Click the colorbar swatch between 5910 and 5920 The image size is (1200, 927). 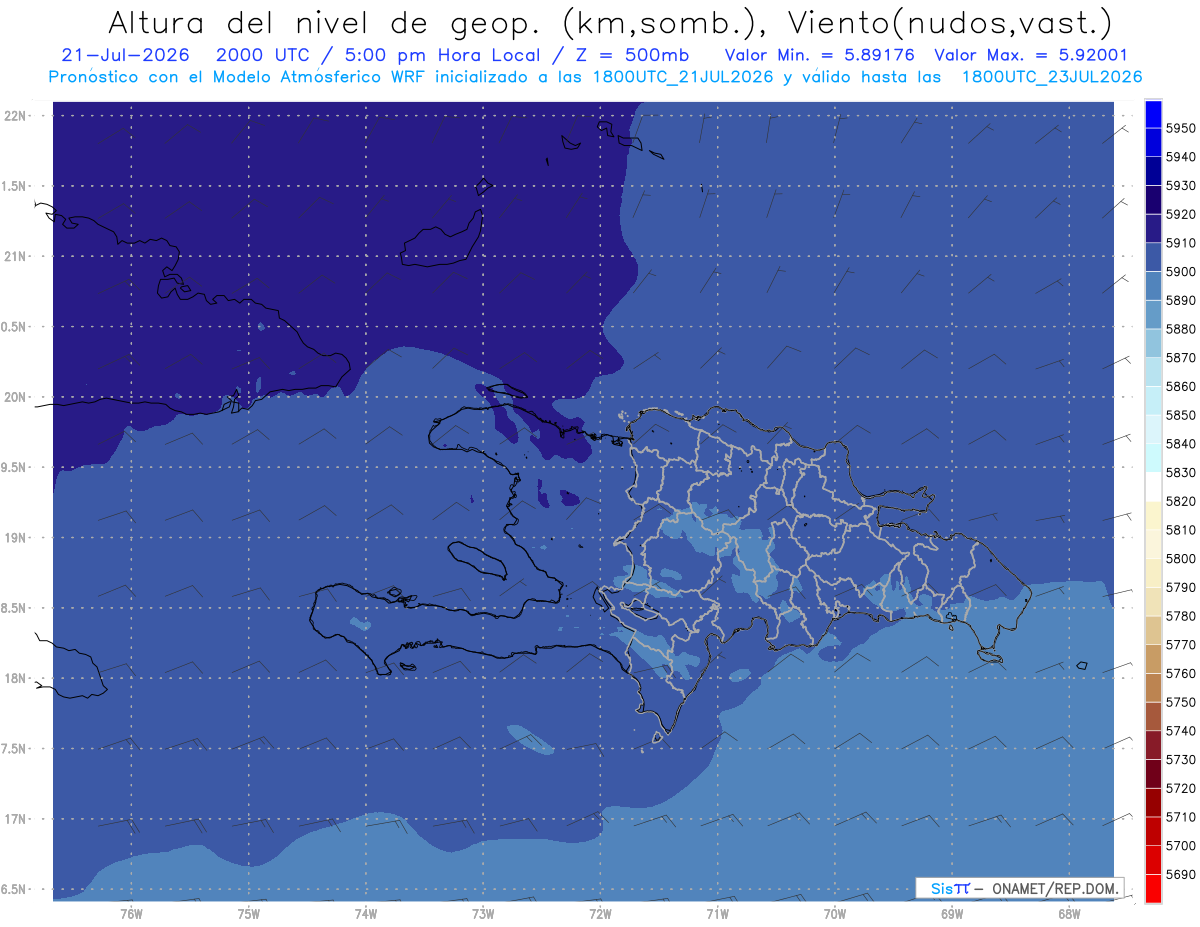tap(1153, 229)
